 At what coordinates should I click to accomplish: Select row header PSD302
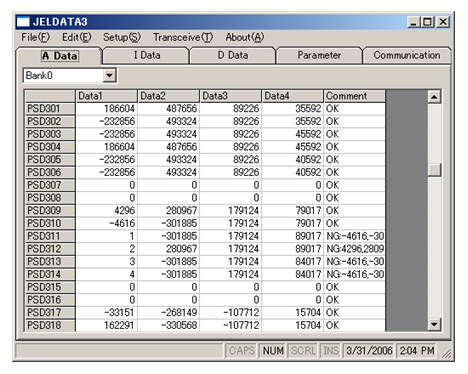coord(50,121)
